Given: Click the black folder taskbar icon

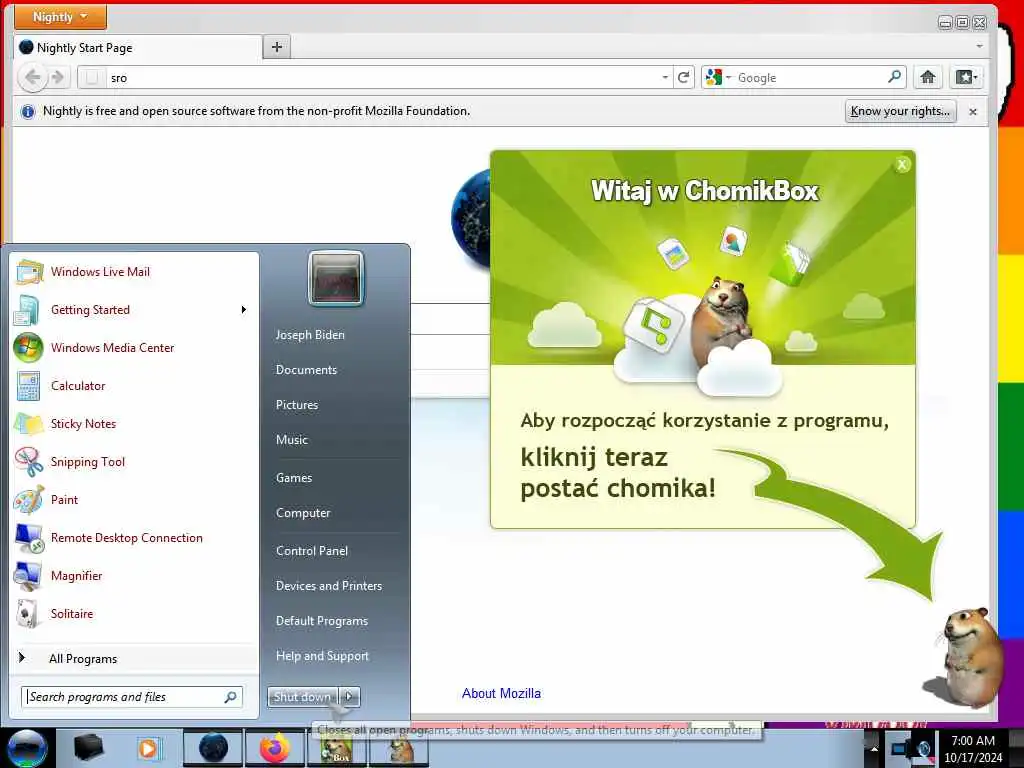Looking at the screenshot, I should [89, 748].
